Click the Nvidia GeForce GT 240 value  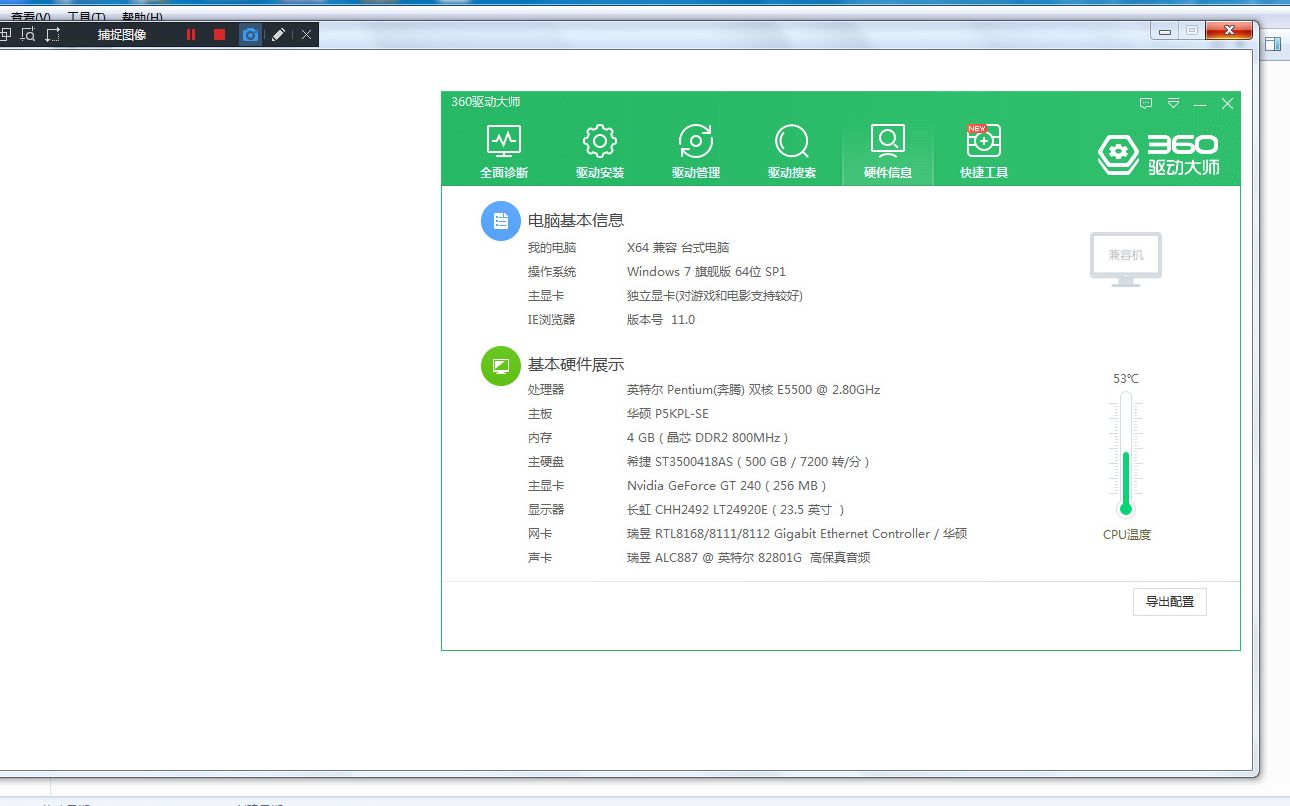point(727,486)
